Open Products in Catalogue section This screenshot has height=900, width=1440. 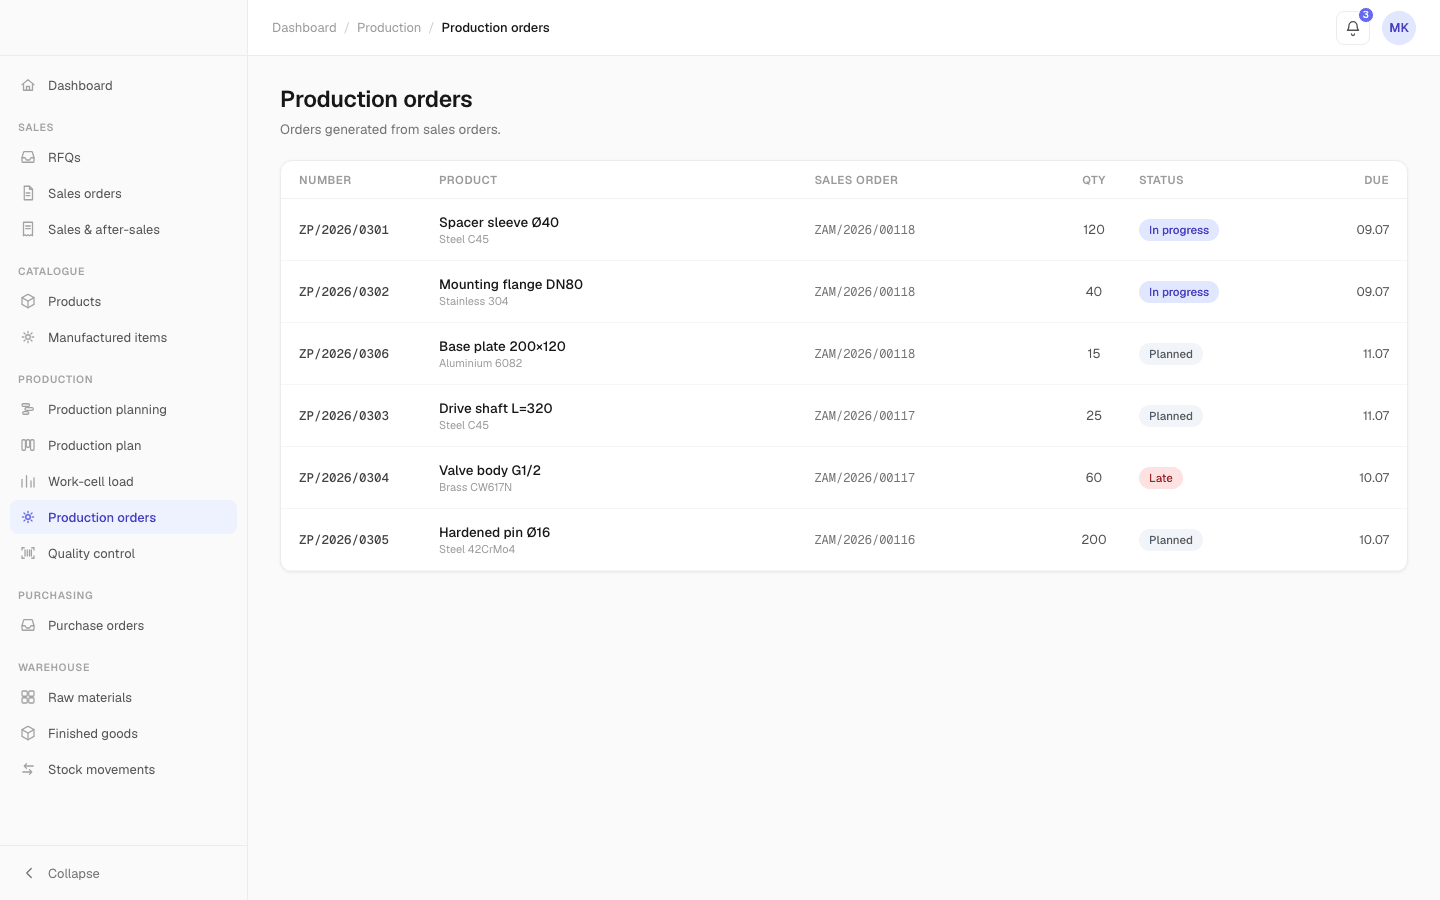tap(123, 301)
